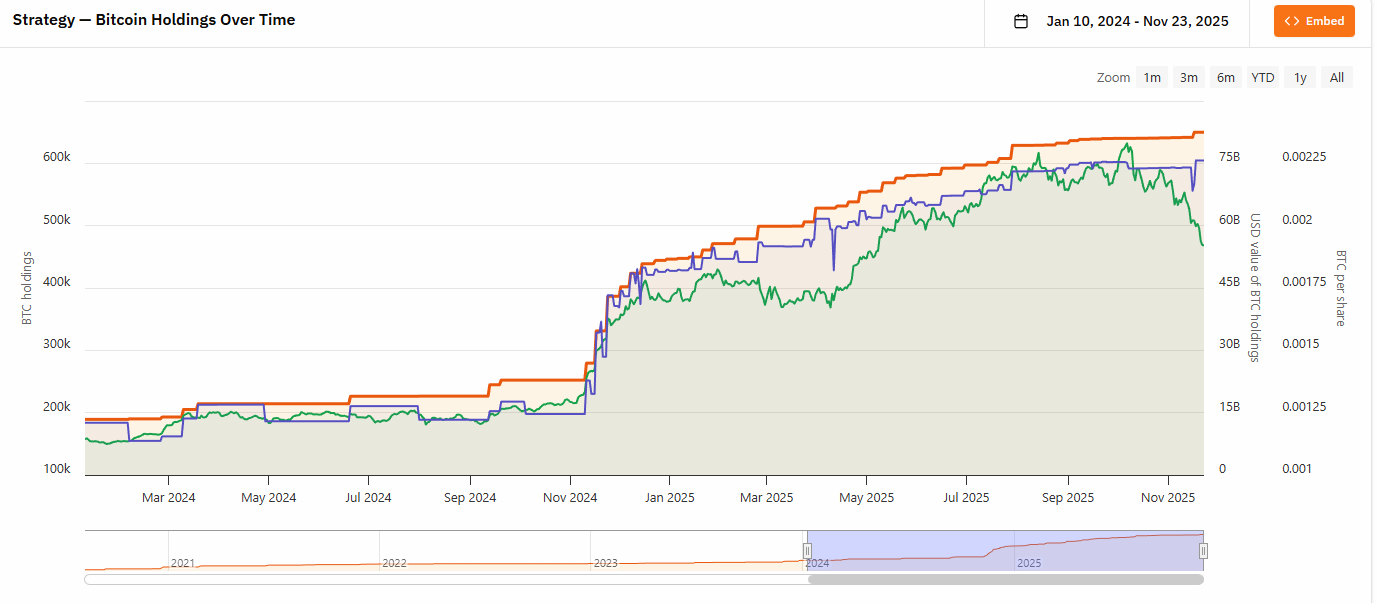Click the USD value of BTC holdings axis title

[x=1256, y=287]
